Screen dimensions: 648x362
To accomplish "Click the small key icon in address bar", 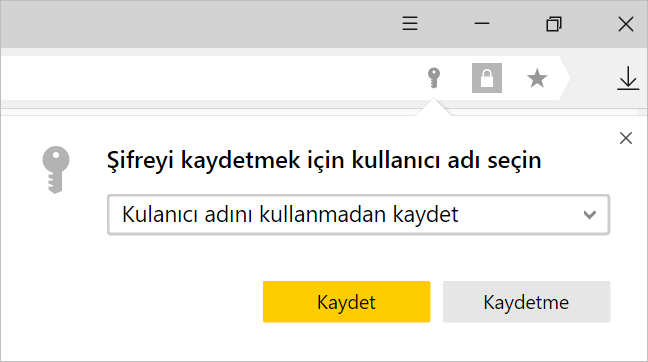I will click(x=434, y=78).
